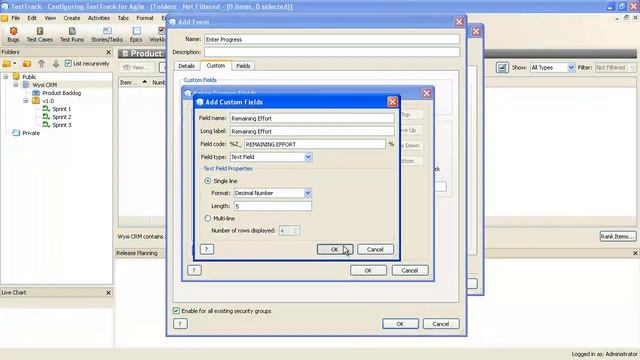Close the Release Planning panel
Screen dimensions: 640x360
[635, 253]
